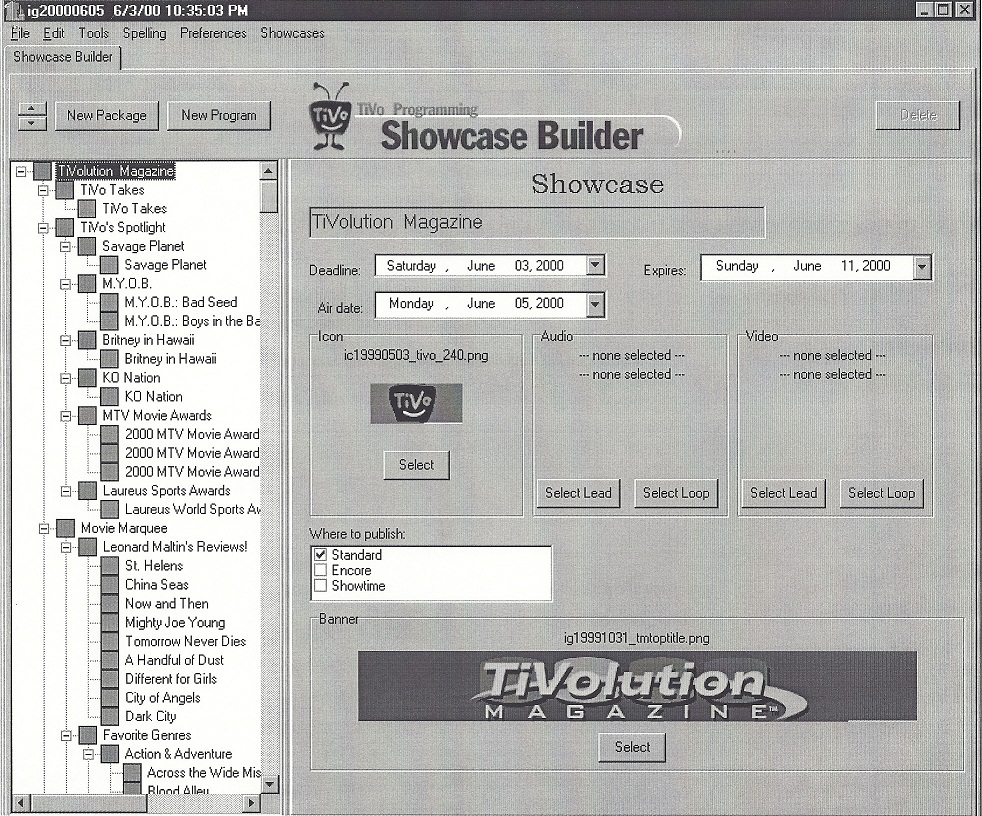Click the TiVolution Magazine banner image

coord(637,686)
